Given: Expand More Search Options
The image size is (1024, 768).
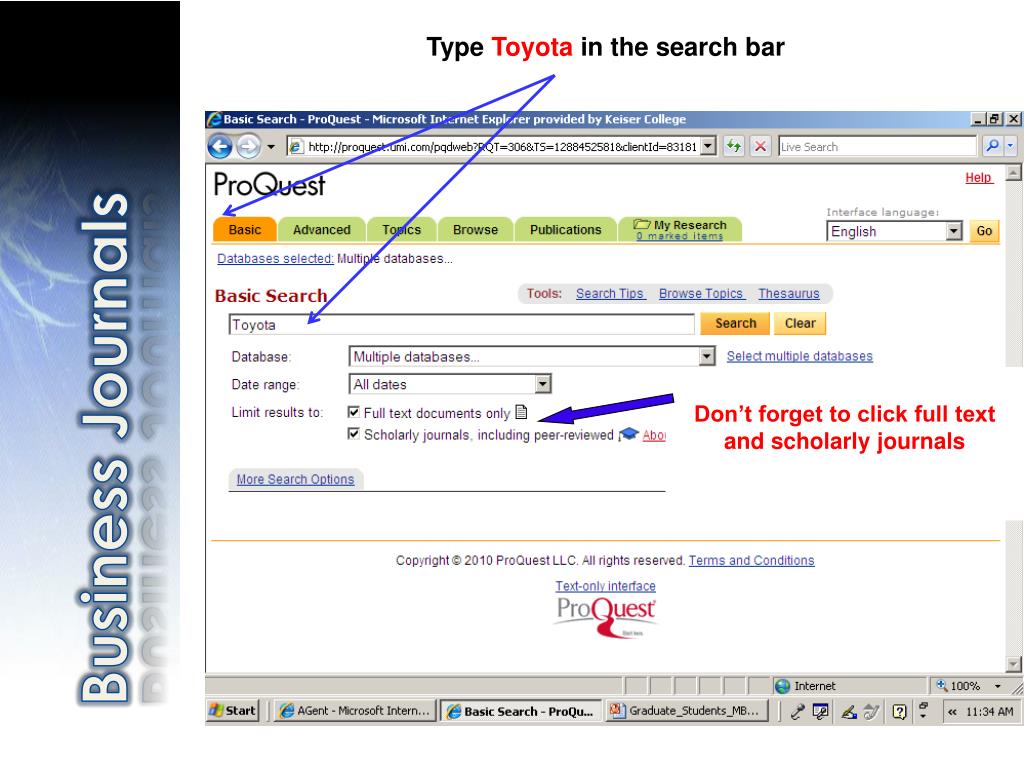Looking at the screenshot, I should coord(295,479).
